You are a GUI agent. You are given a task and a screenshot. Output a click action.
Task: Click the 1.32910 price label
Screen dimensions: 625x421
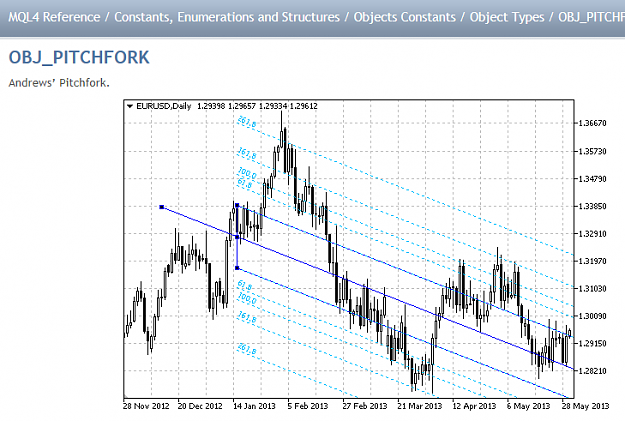pos(592,234)
